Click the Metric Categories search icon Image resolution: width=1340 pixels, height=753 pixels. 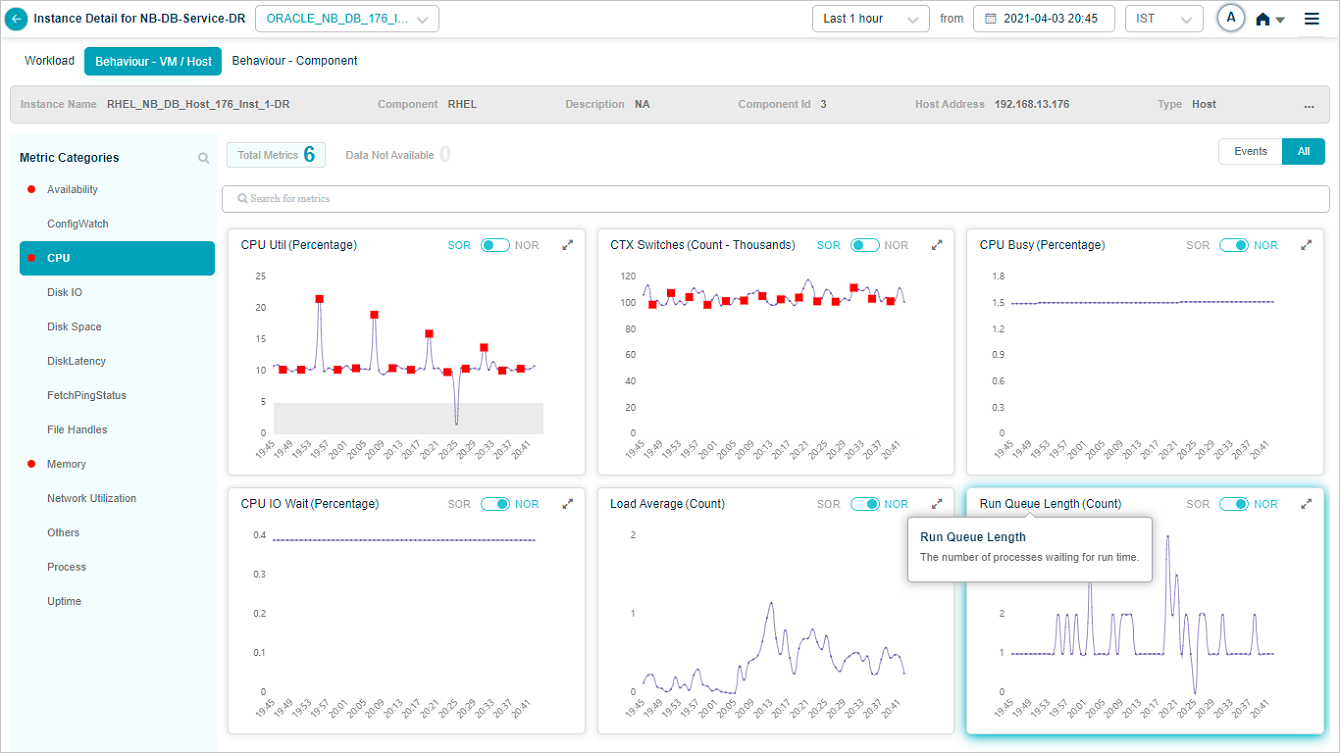pos(203,158)
